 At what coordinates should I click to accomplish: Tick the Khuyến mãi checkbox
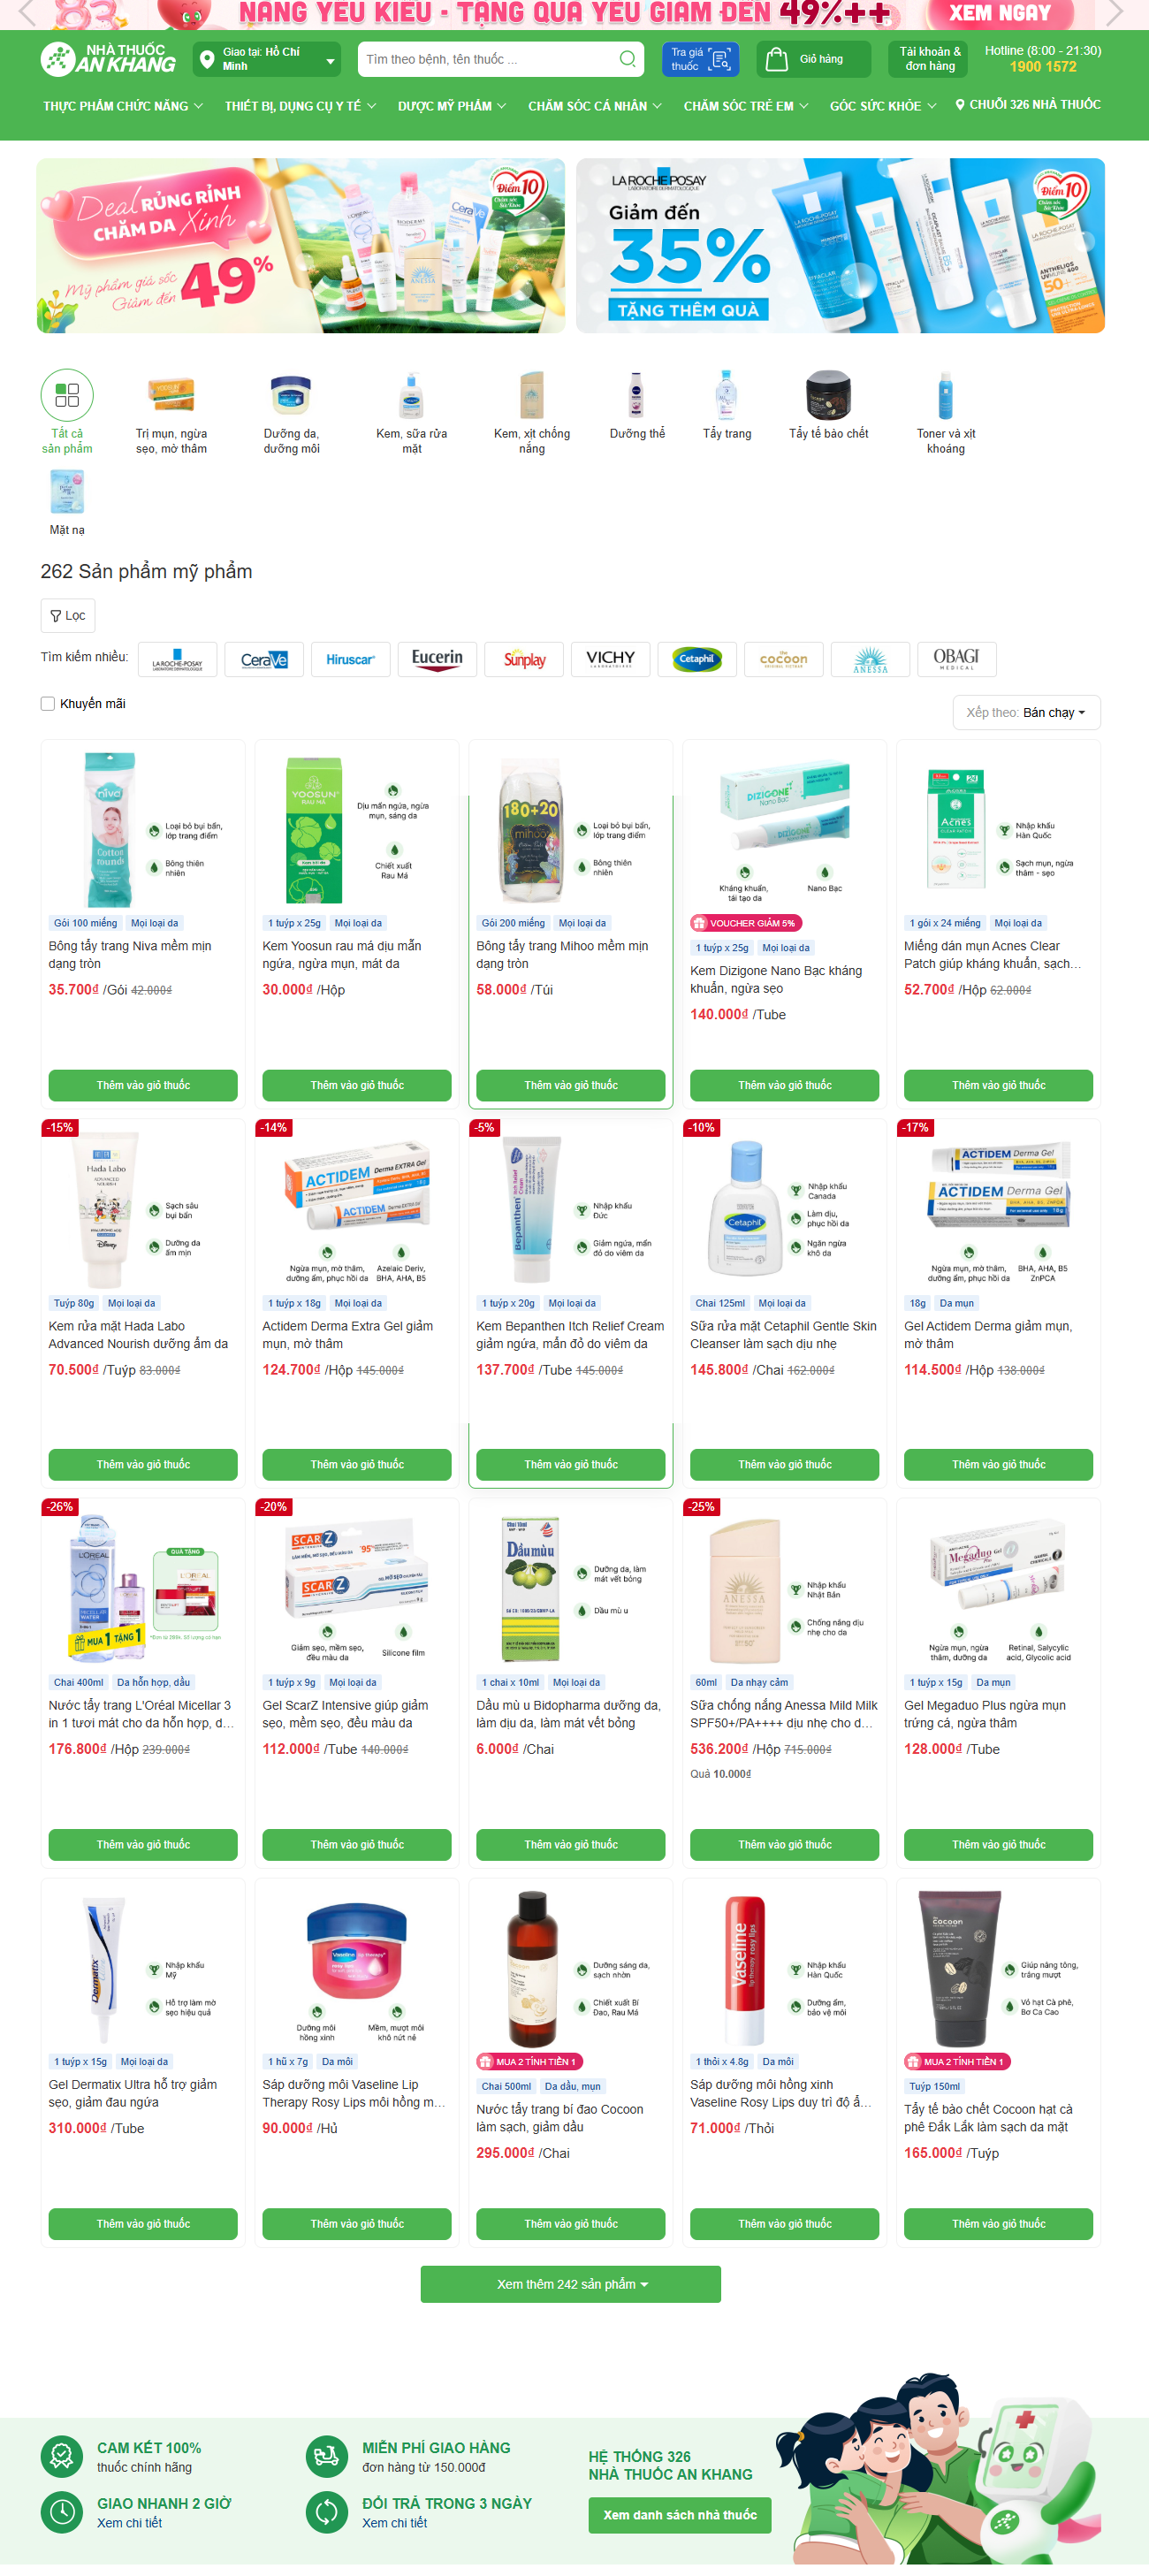(x=47, y=703)
